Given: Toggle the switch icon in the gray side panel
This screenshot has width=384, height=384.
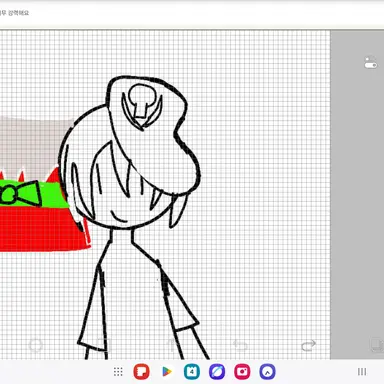Looking at the screenshot, I should [x=370, y=62].
